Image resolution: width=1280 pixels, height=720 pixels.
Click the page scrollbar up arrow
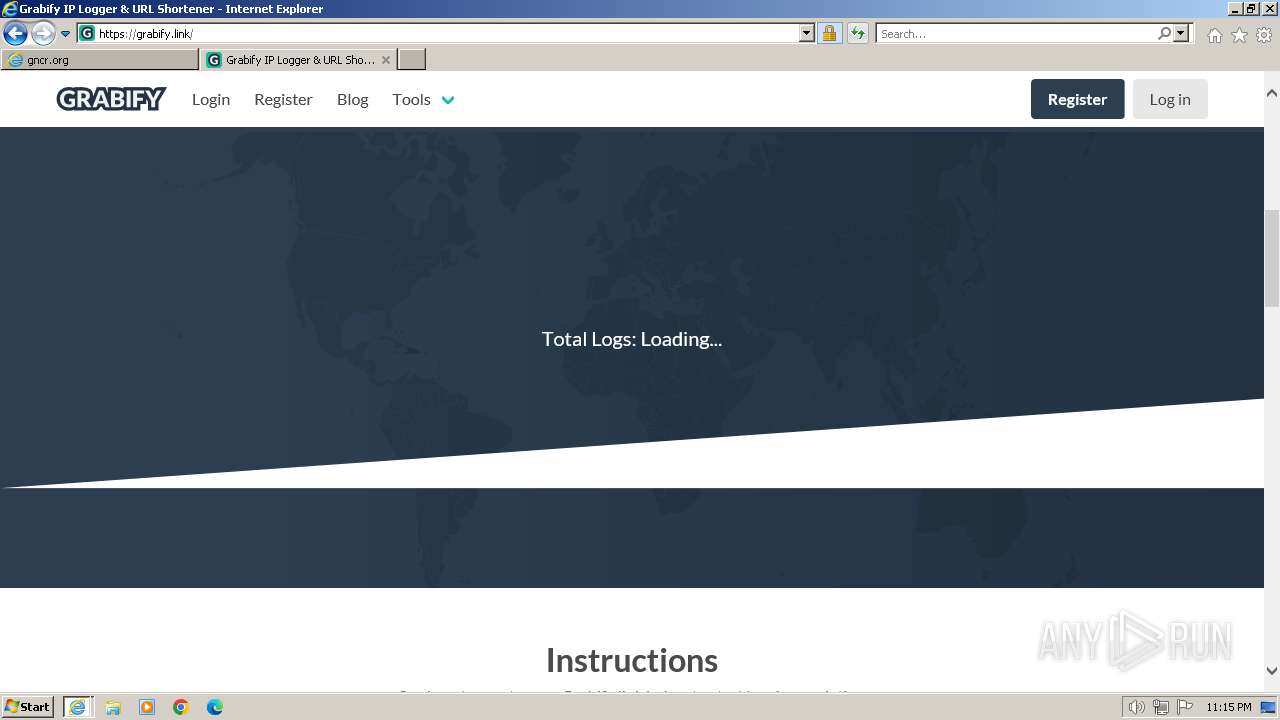1272,93
